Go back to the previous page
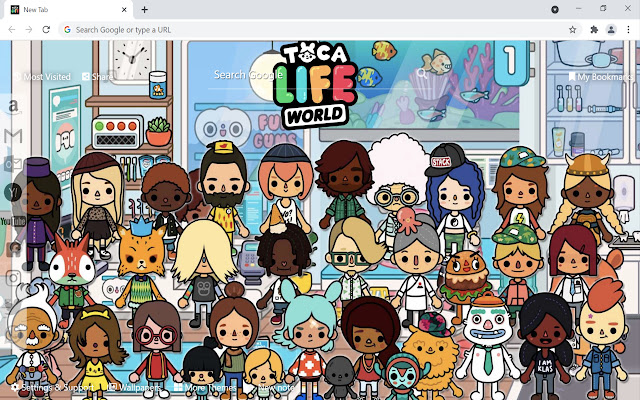 coord(12,29)
